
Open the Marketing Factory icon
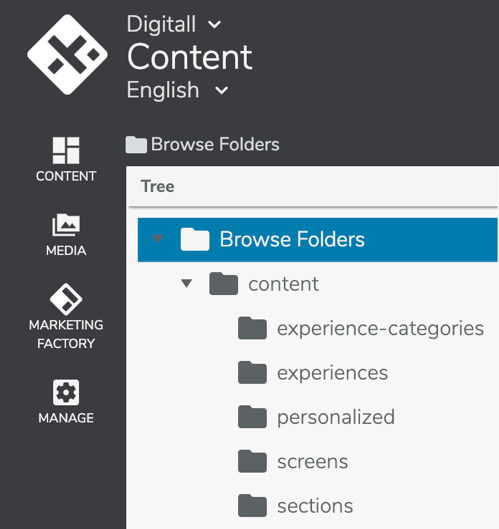coord(66,299)
